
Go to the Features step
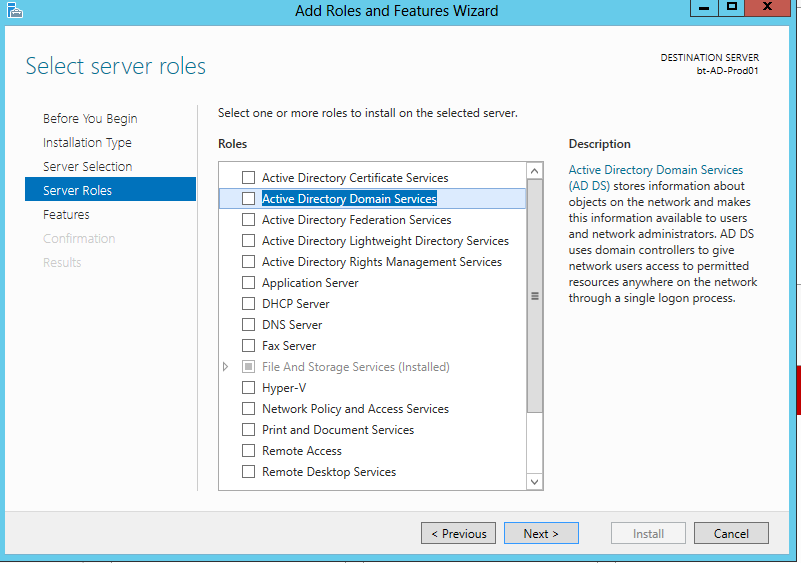66,215
